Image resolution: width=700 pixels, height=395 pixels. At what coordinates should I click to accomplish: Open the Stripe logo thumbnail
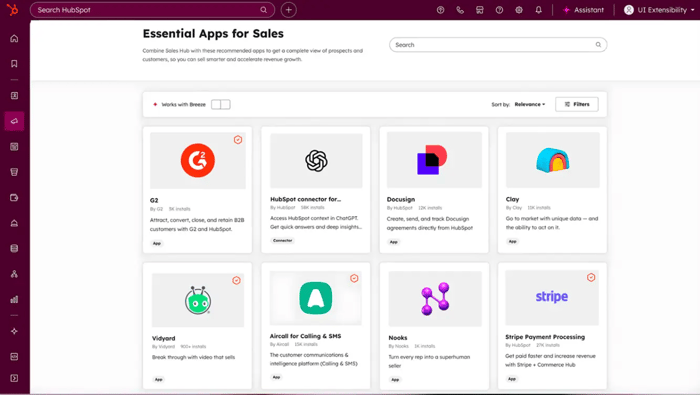pos(552,298)
